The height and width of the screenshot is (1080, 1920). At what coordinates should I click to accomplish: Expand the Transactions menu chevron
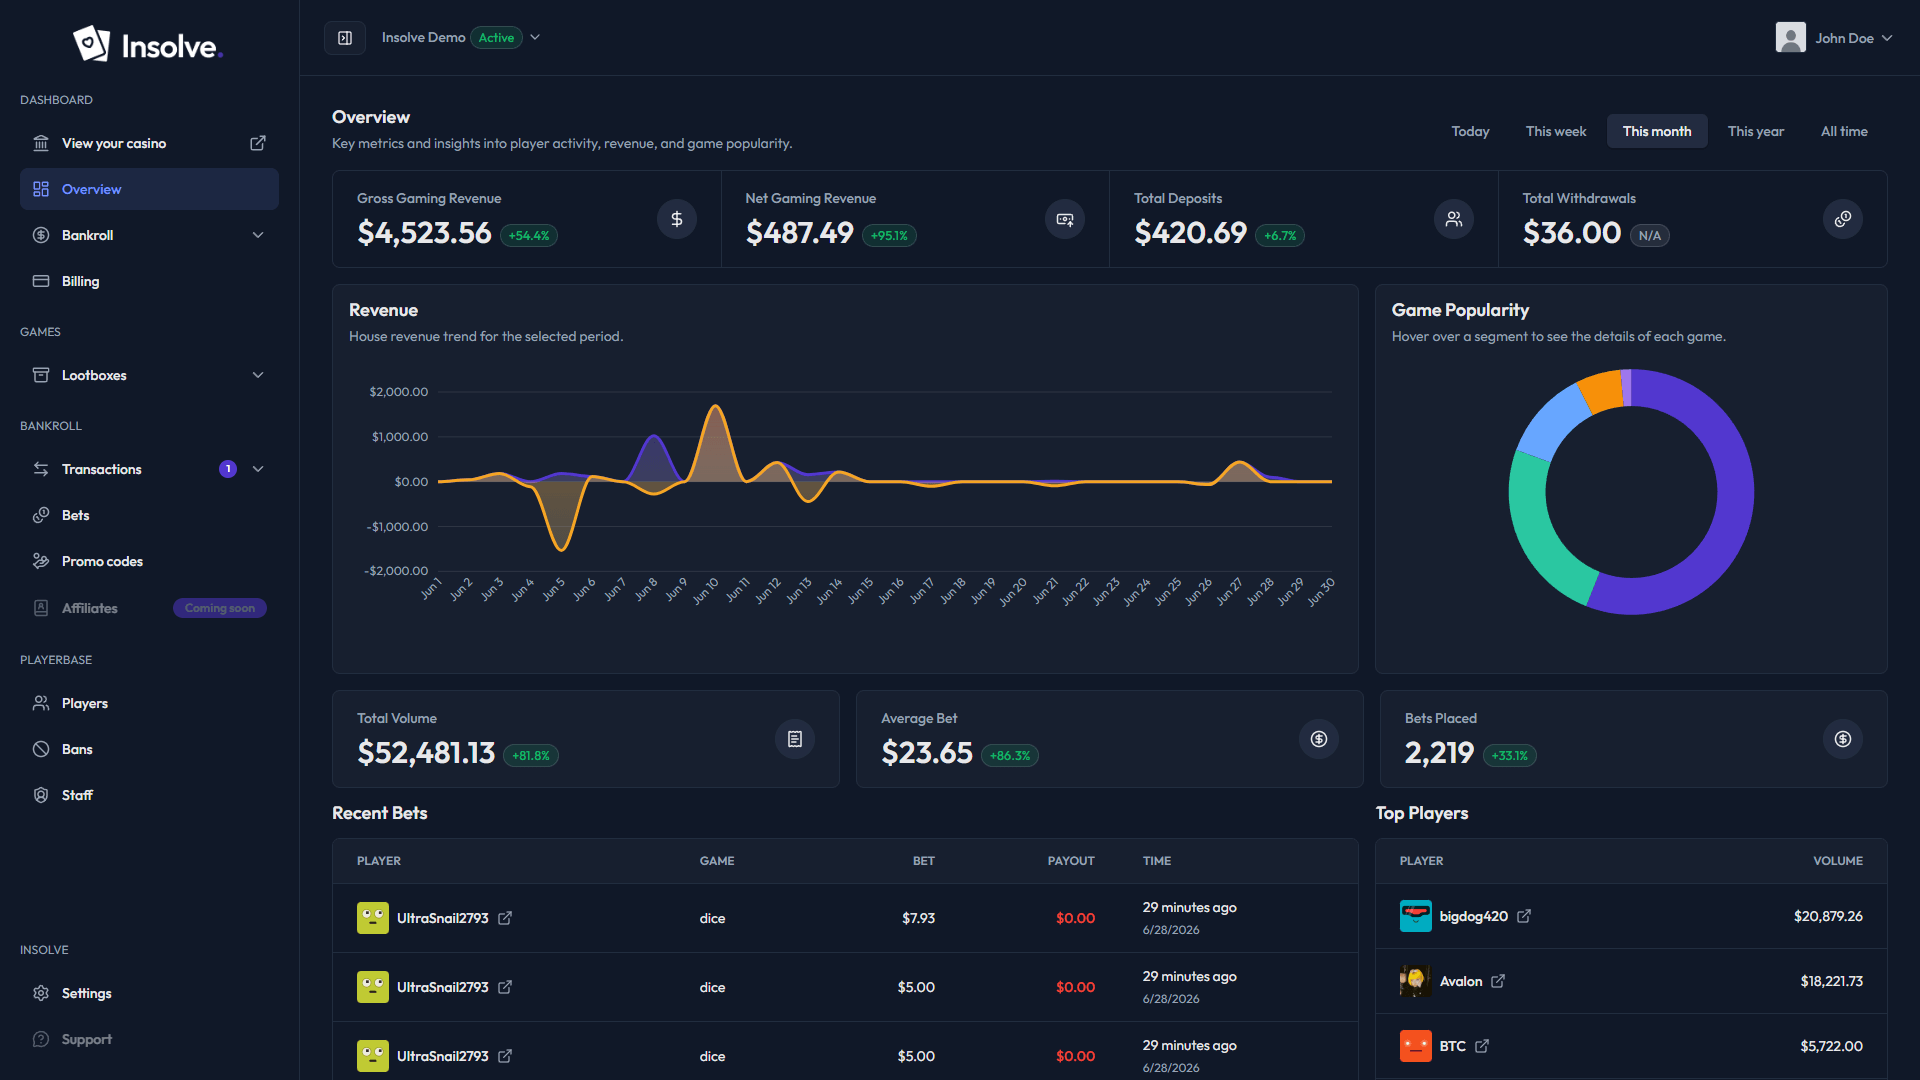258,469
